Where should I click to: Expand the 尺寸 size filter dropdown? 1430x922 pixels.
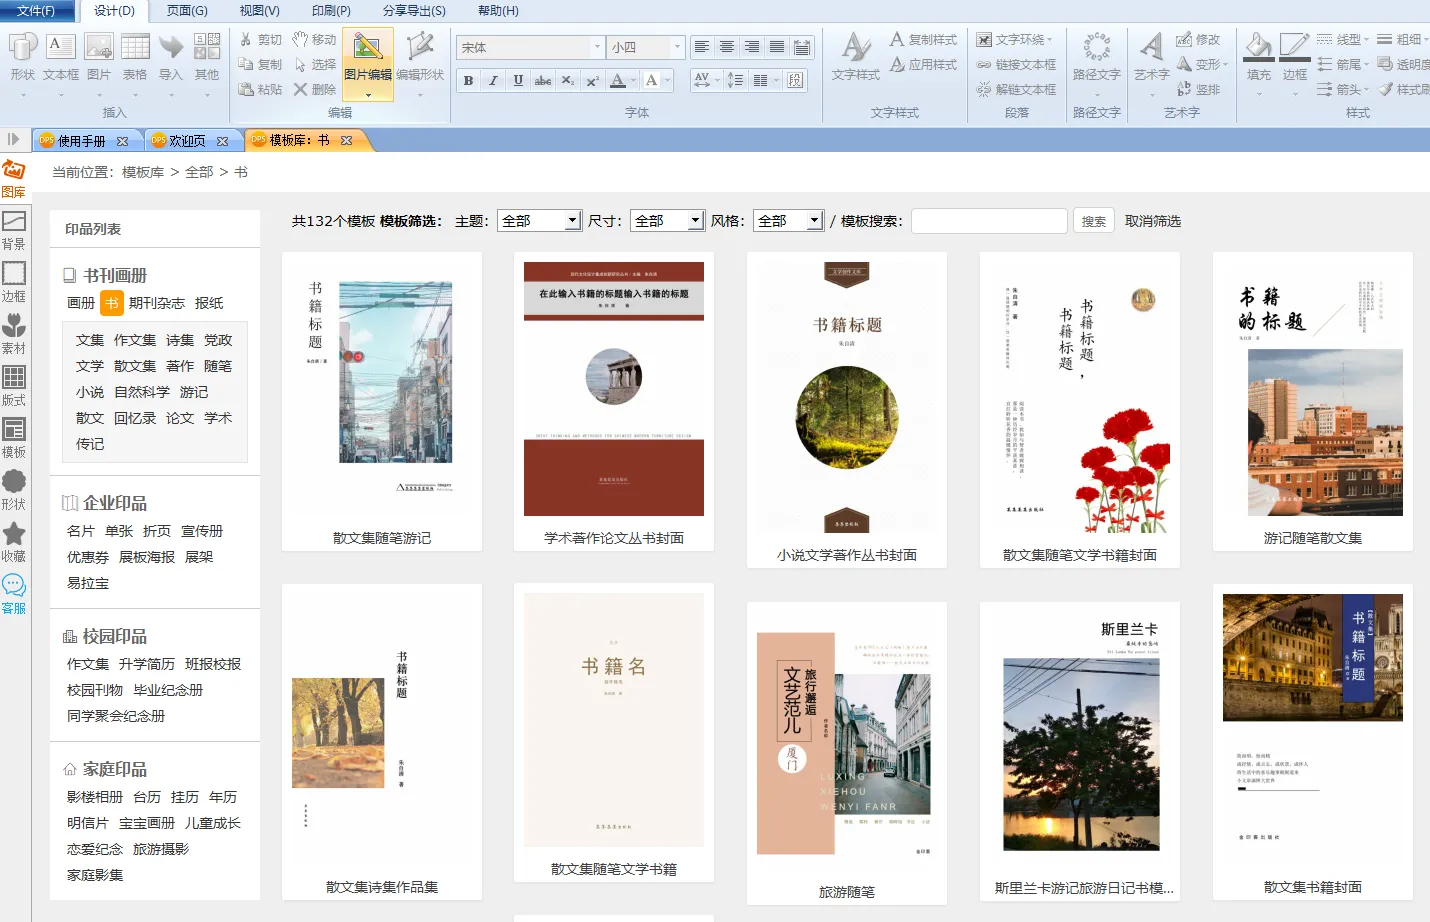696,221
